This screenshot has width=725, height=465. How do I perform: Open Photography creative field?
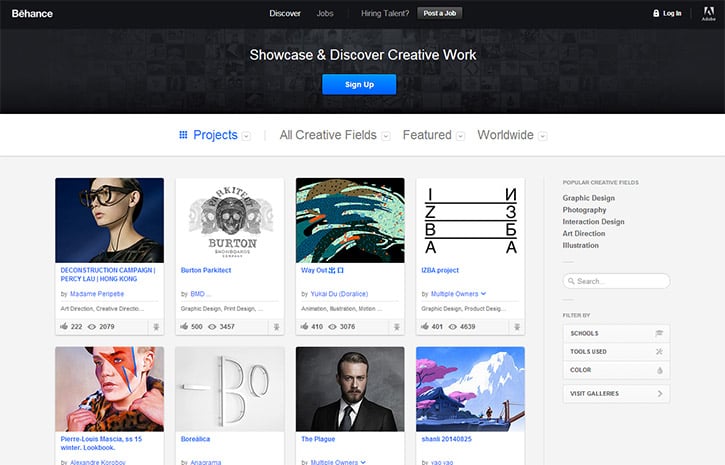(584, 210)
